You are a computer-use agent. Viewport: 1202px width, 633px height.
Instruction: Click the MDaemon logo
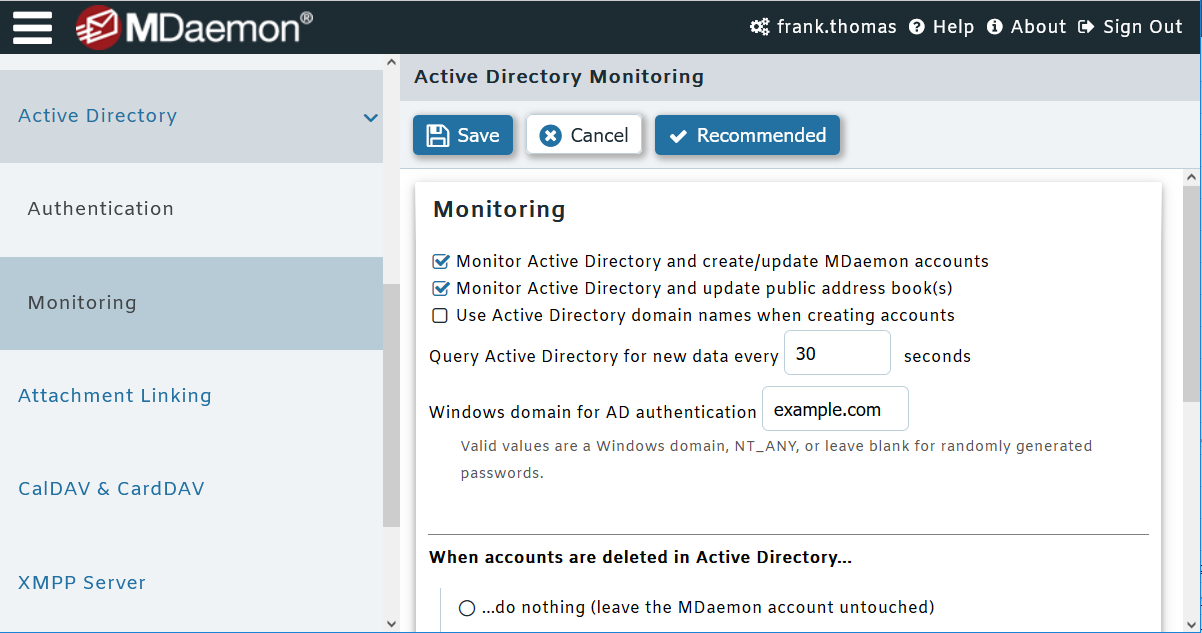pos(194,27)
